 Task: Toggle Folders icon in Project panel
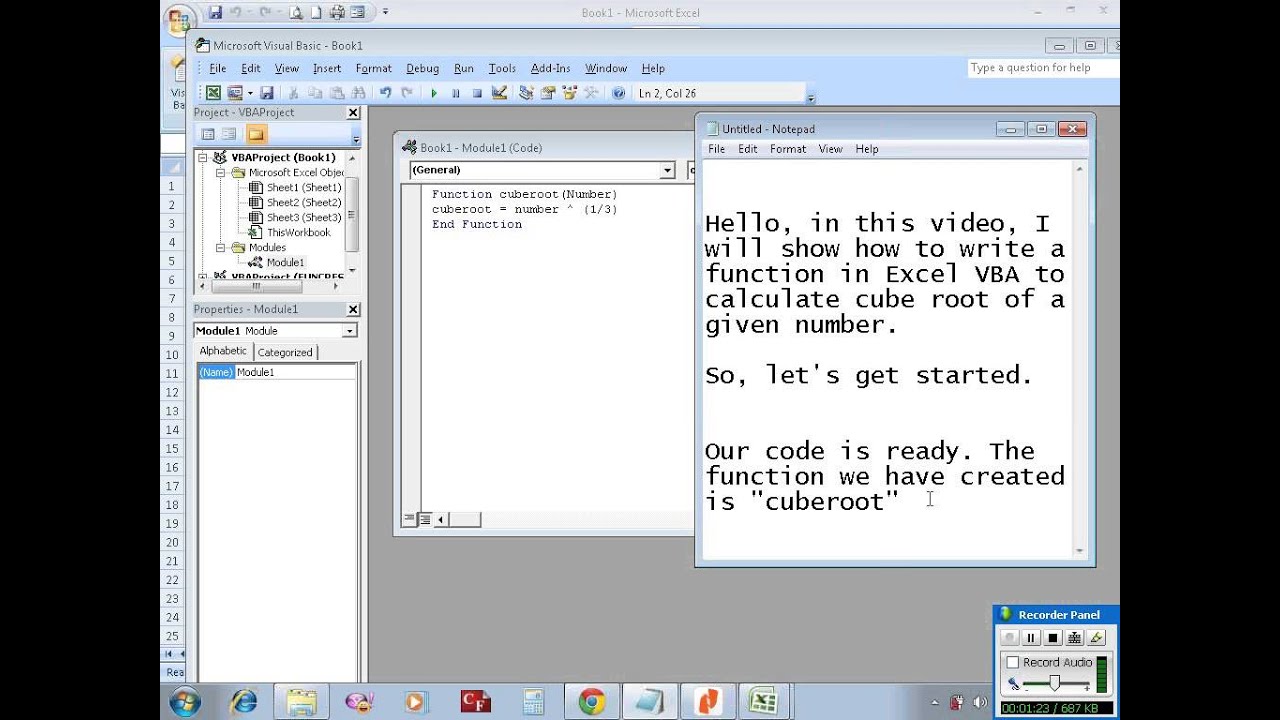pos(256,134)
